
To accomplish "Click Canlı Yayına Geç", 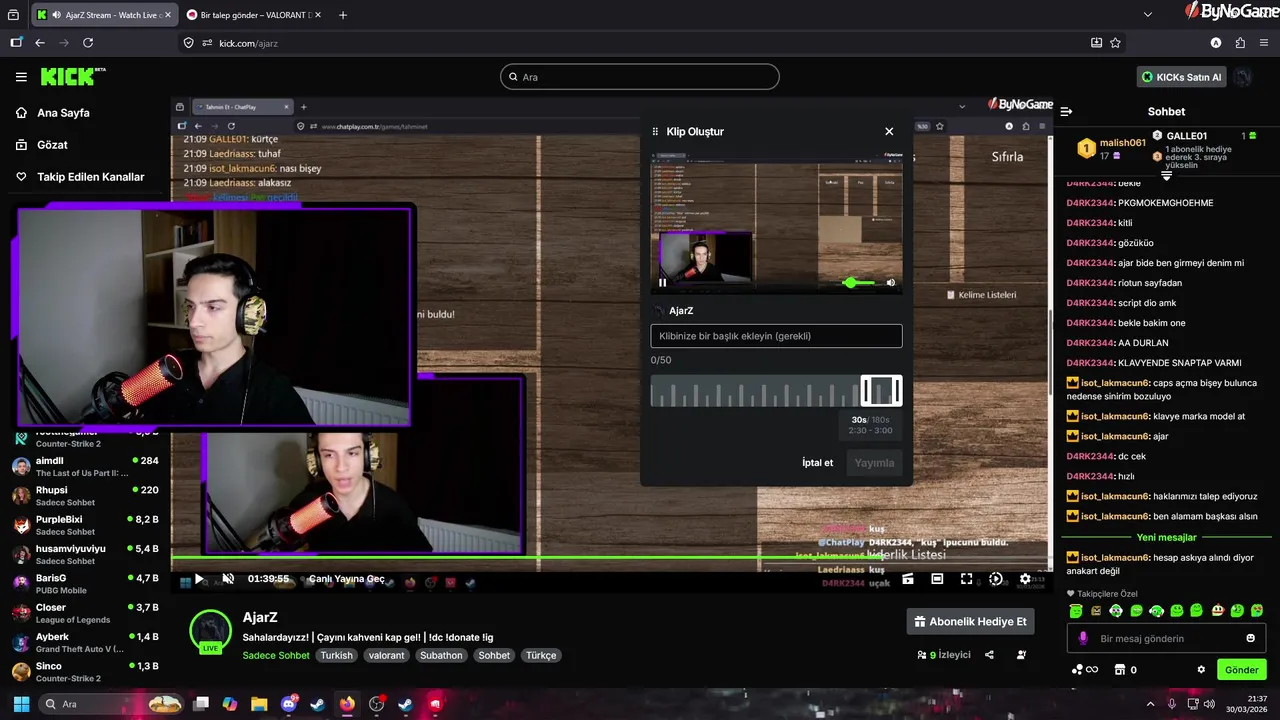I will coord(346,579).
